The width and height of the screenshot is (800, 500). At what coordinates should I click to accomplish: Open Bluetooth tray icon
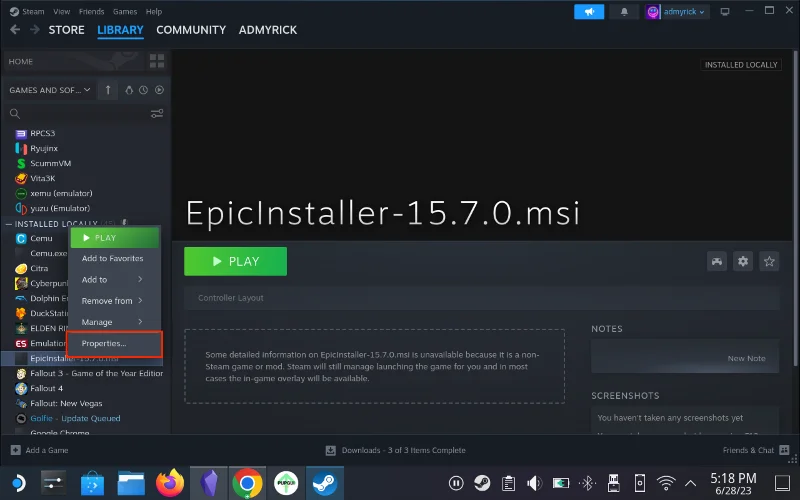click(x=587, y=483)
